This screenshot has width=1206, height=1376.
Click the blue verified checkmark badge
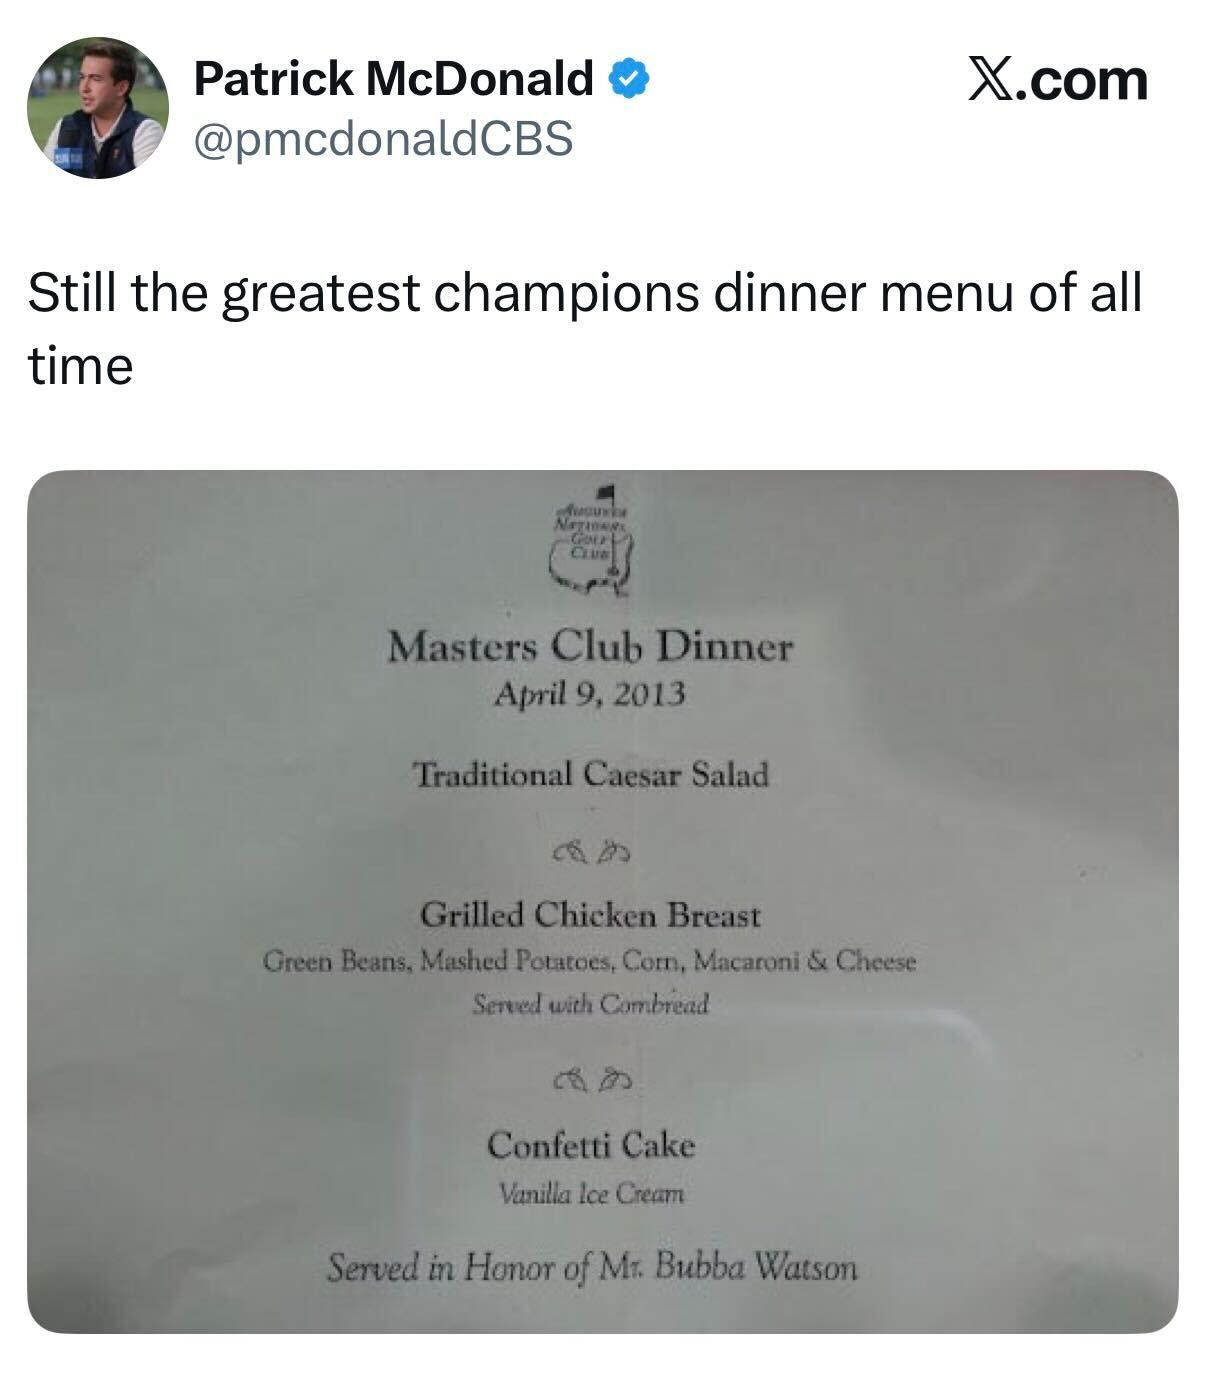pos(631,78)
